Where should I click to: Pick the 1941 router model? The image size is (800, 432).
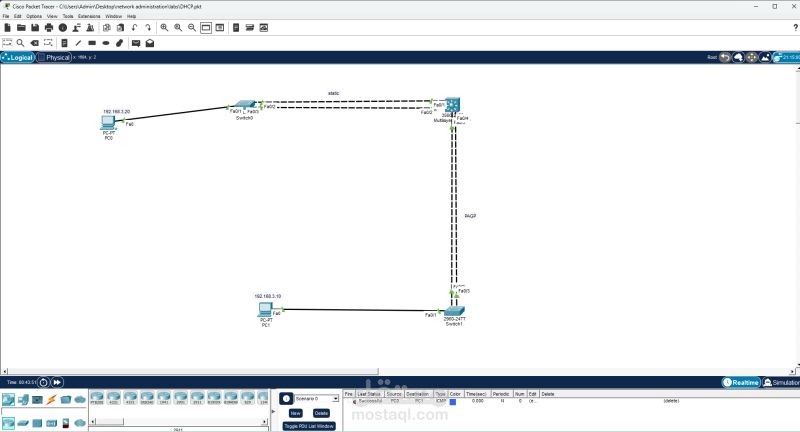tap(164, 398)
